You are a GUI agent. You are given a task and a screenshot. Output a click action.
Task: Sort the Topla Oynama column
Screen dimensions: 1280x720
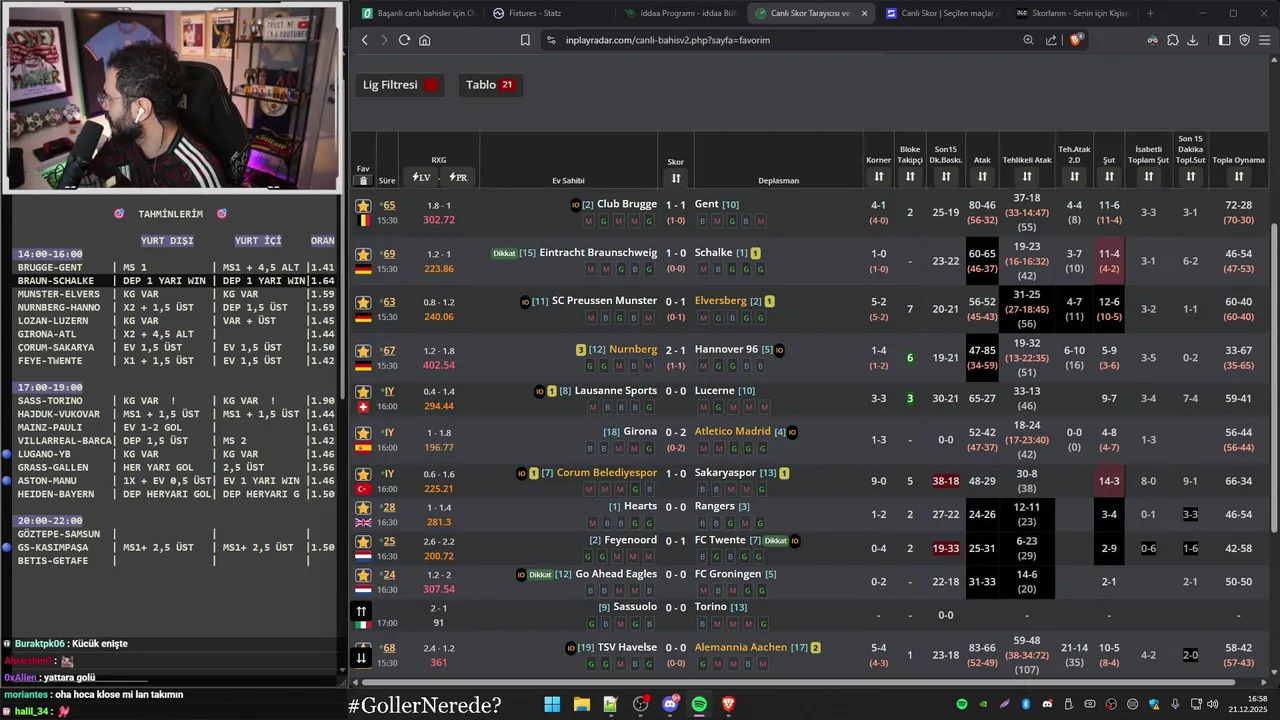click(x=1238, y=177)
